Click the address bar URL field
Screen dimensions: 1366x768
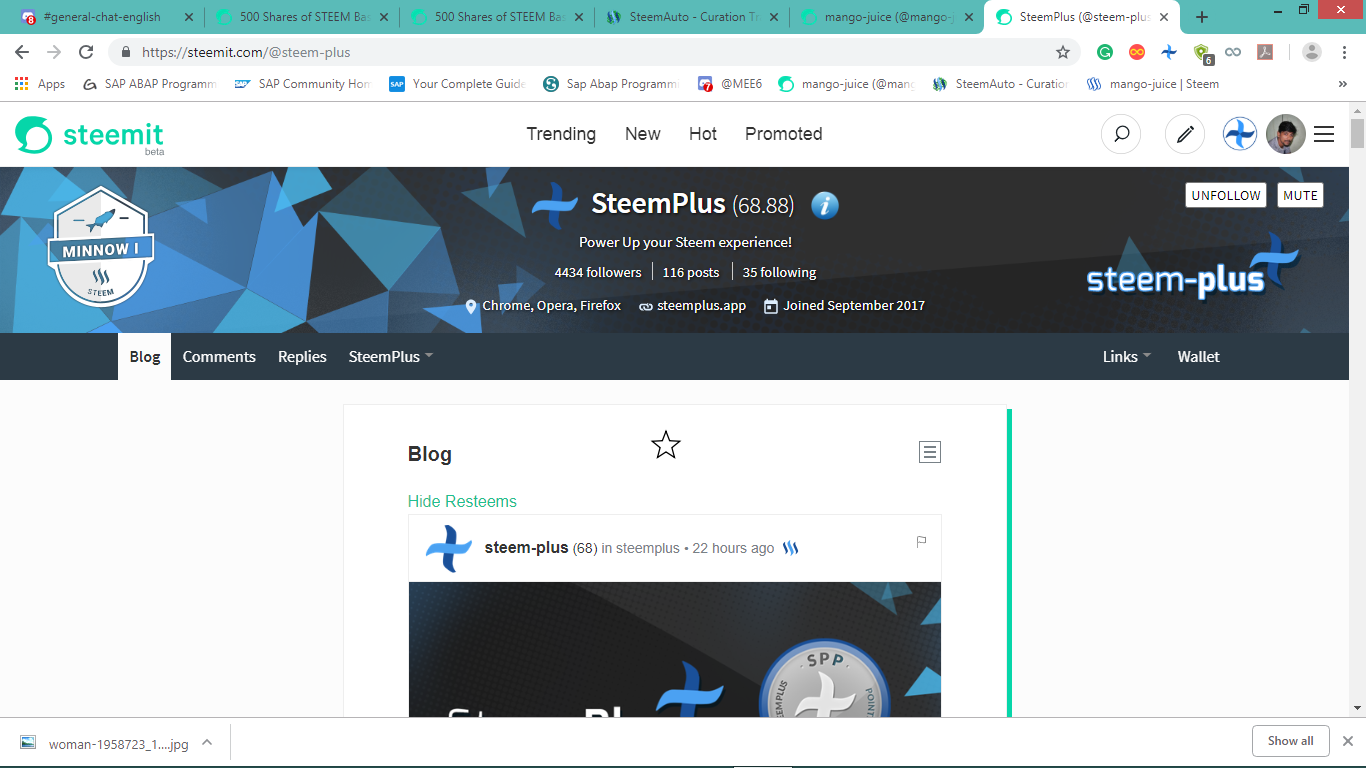(594, 52)
